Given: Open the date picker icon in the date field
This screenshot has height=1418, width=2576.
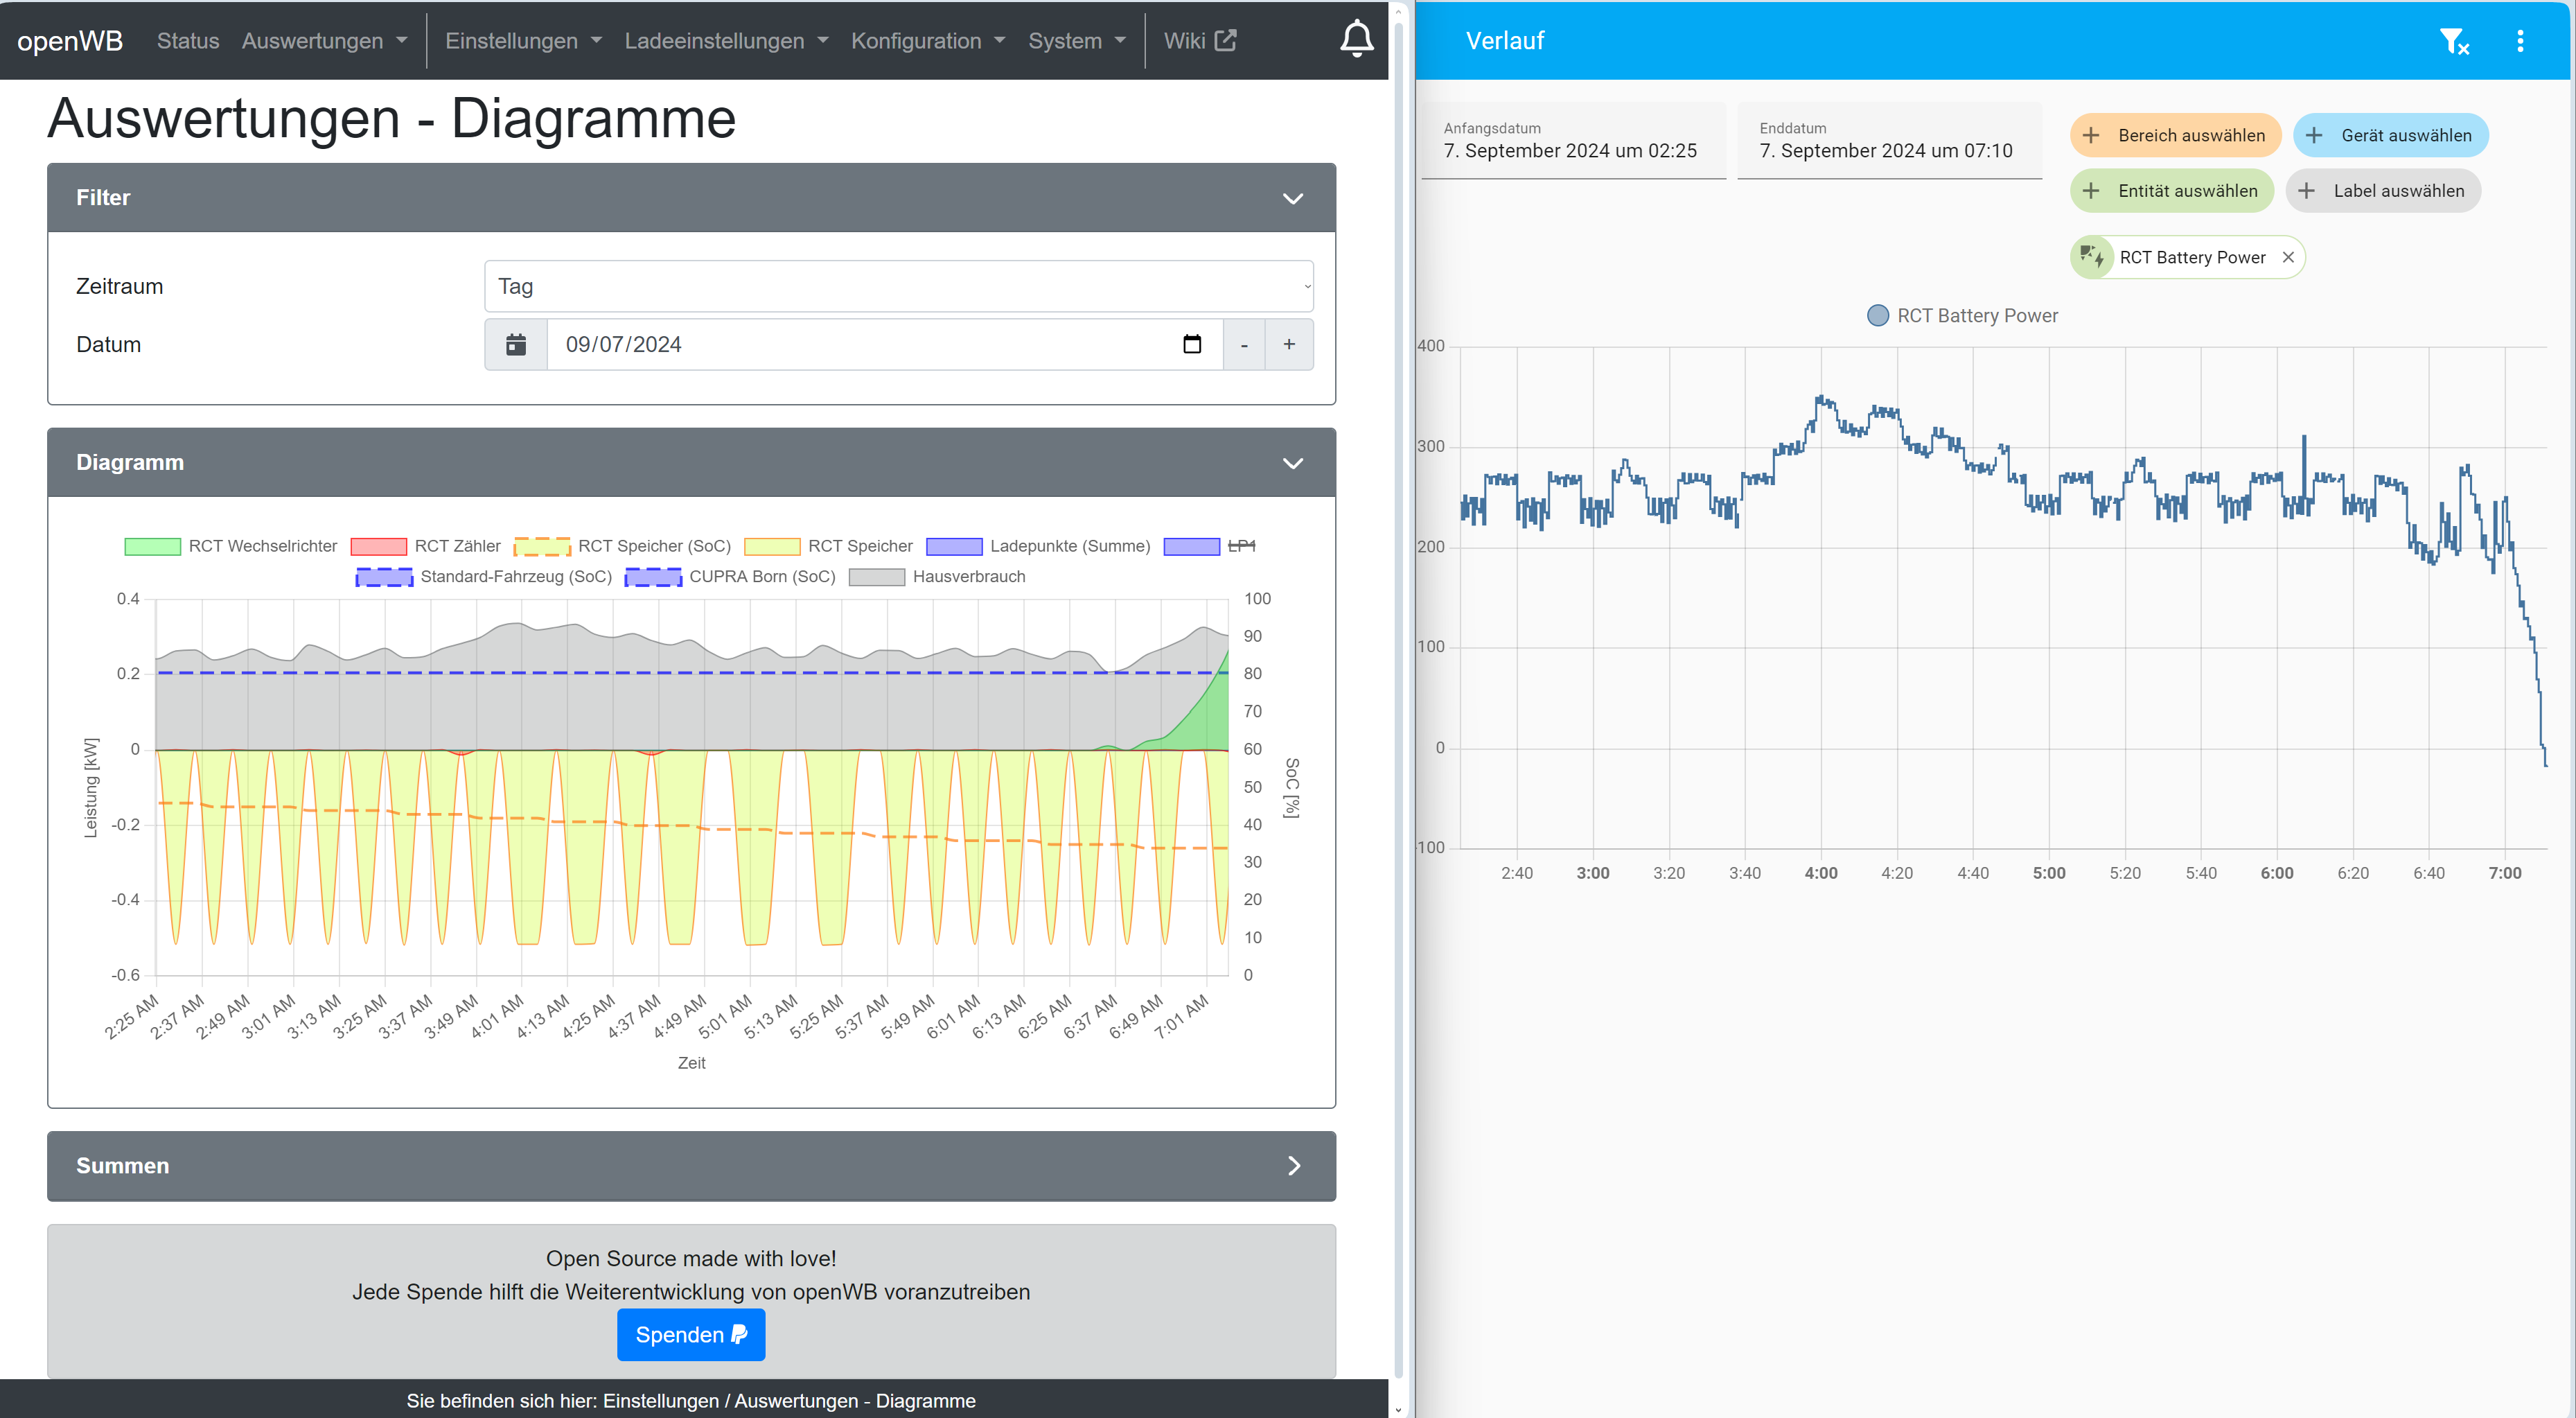Looking at the screenshot, I should tap(1191, 344).
